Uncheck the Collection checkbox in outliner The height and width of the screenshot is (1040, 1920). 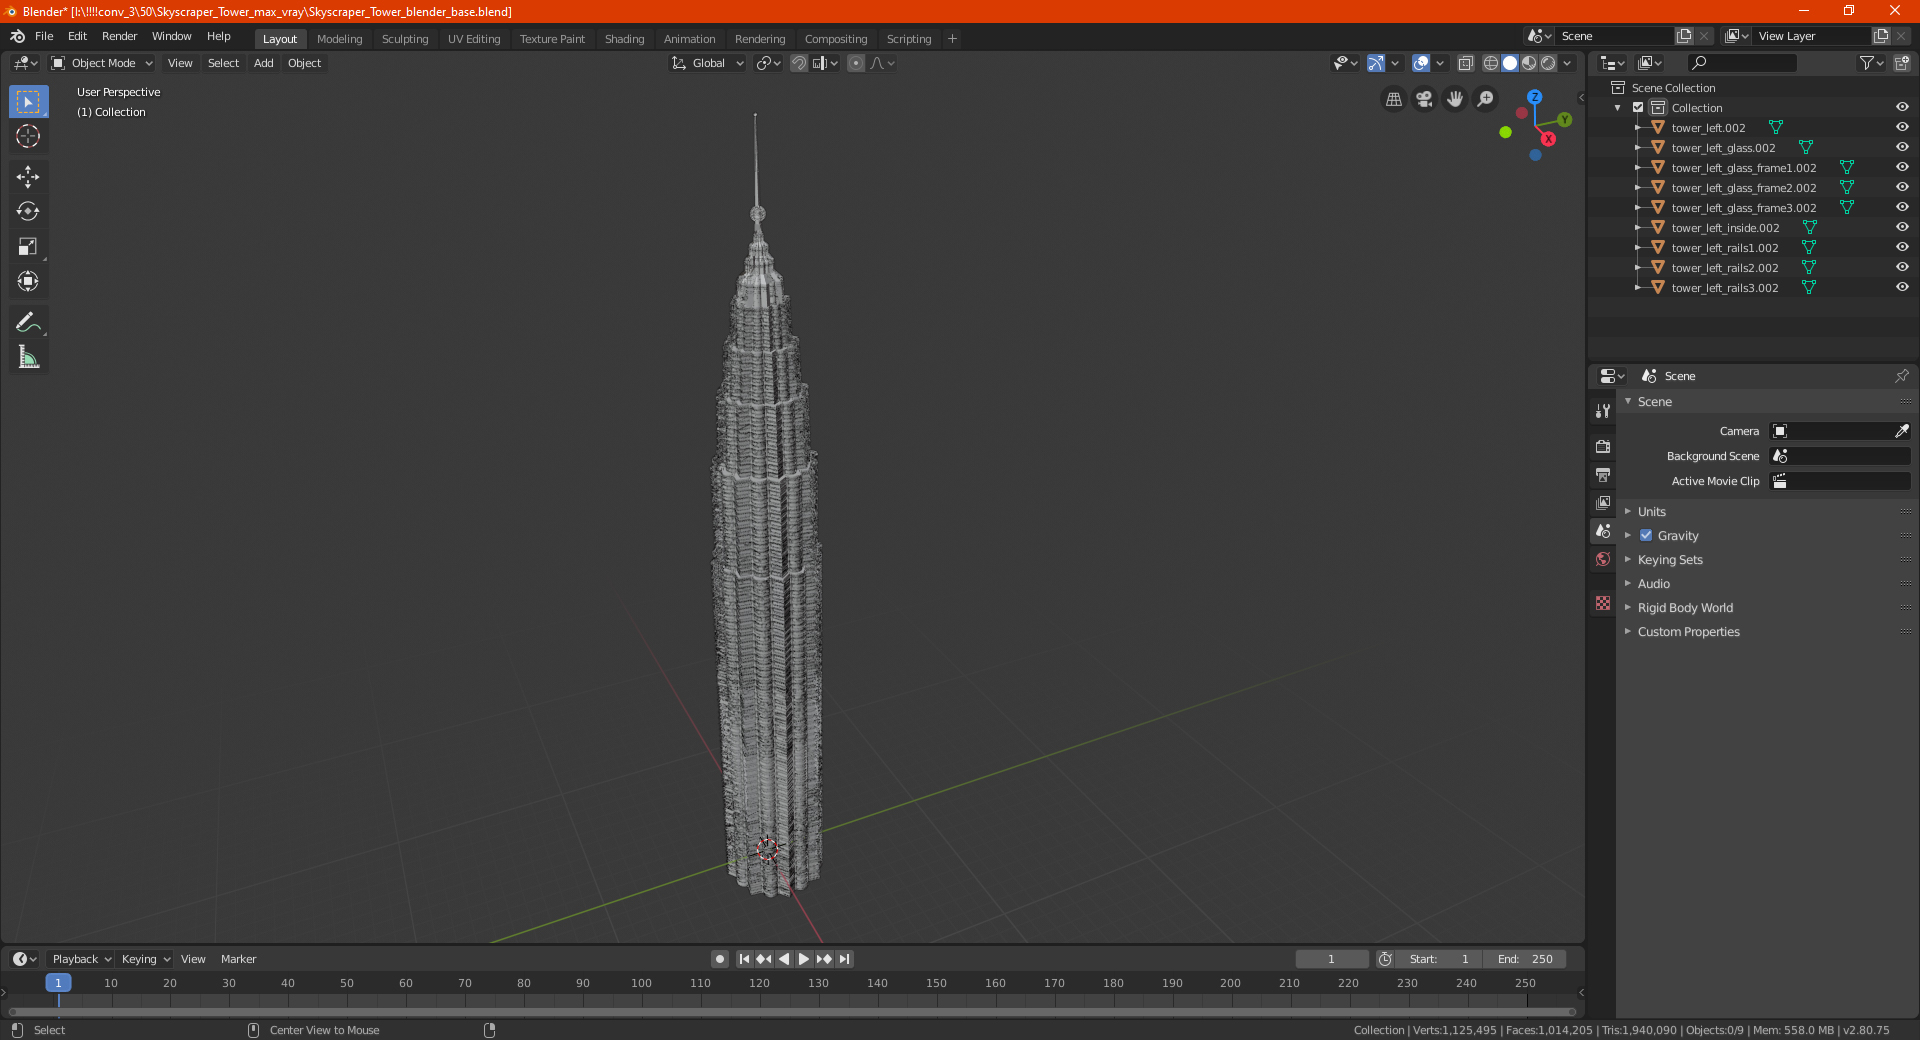click(1638, 108)
